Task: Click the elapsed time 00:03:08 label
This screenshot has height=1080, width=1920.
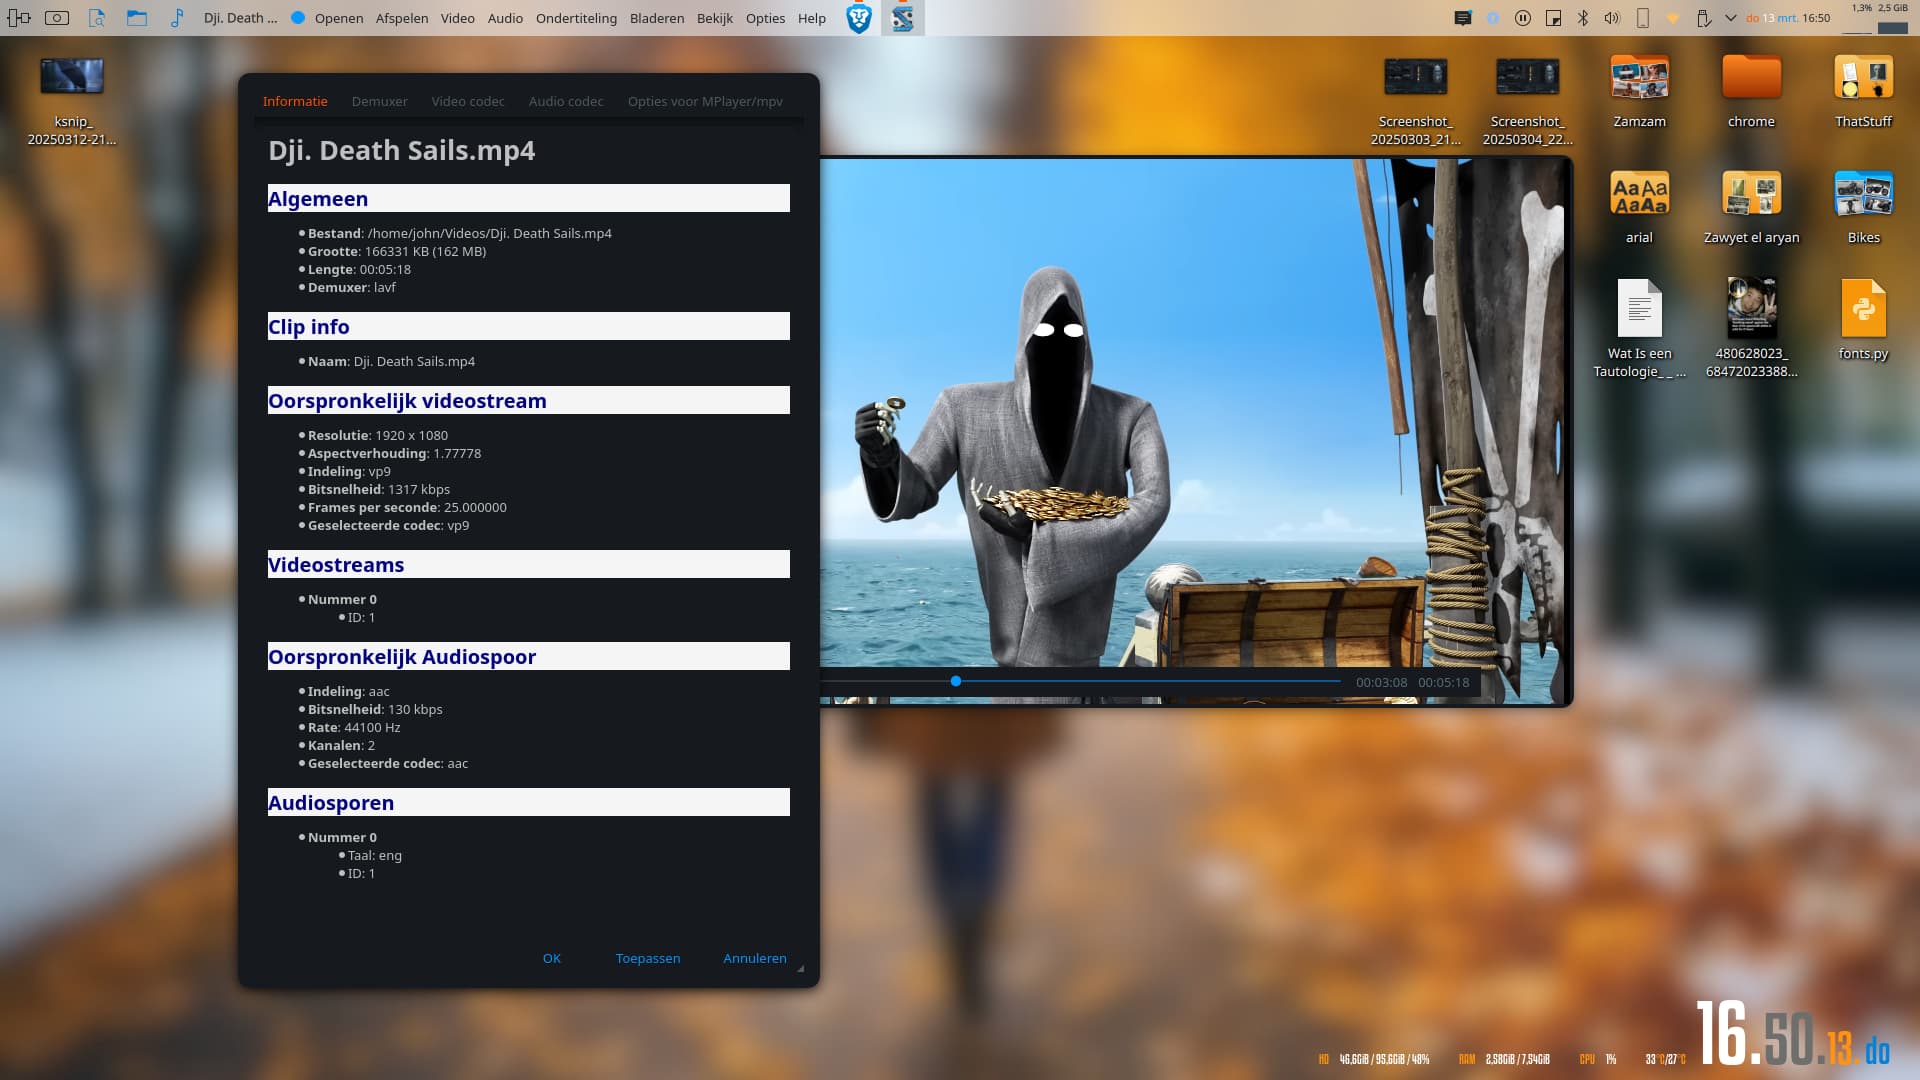Action: pyautogui.click(x=1381, y=682)
